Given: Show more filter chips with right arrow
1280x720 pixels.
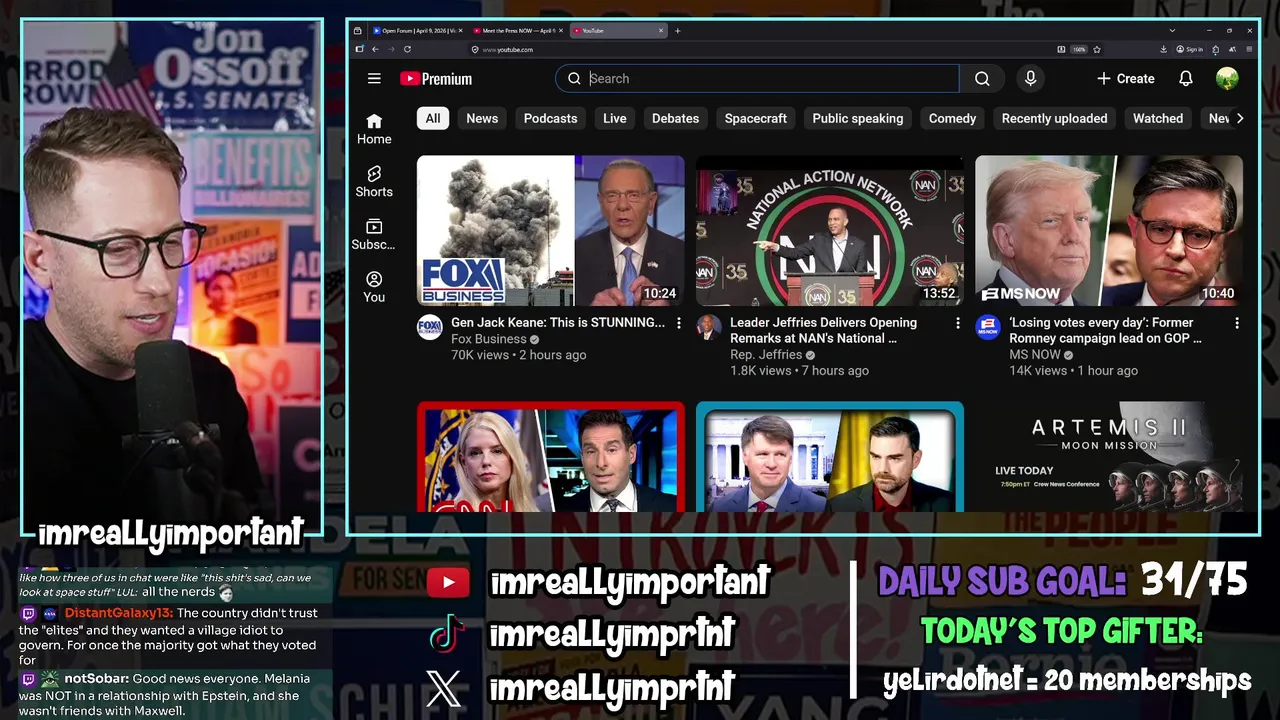Looking at the screenshot, I should (x=1240, y=118).
